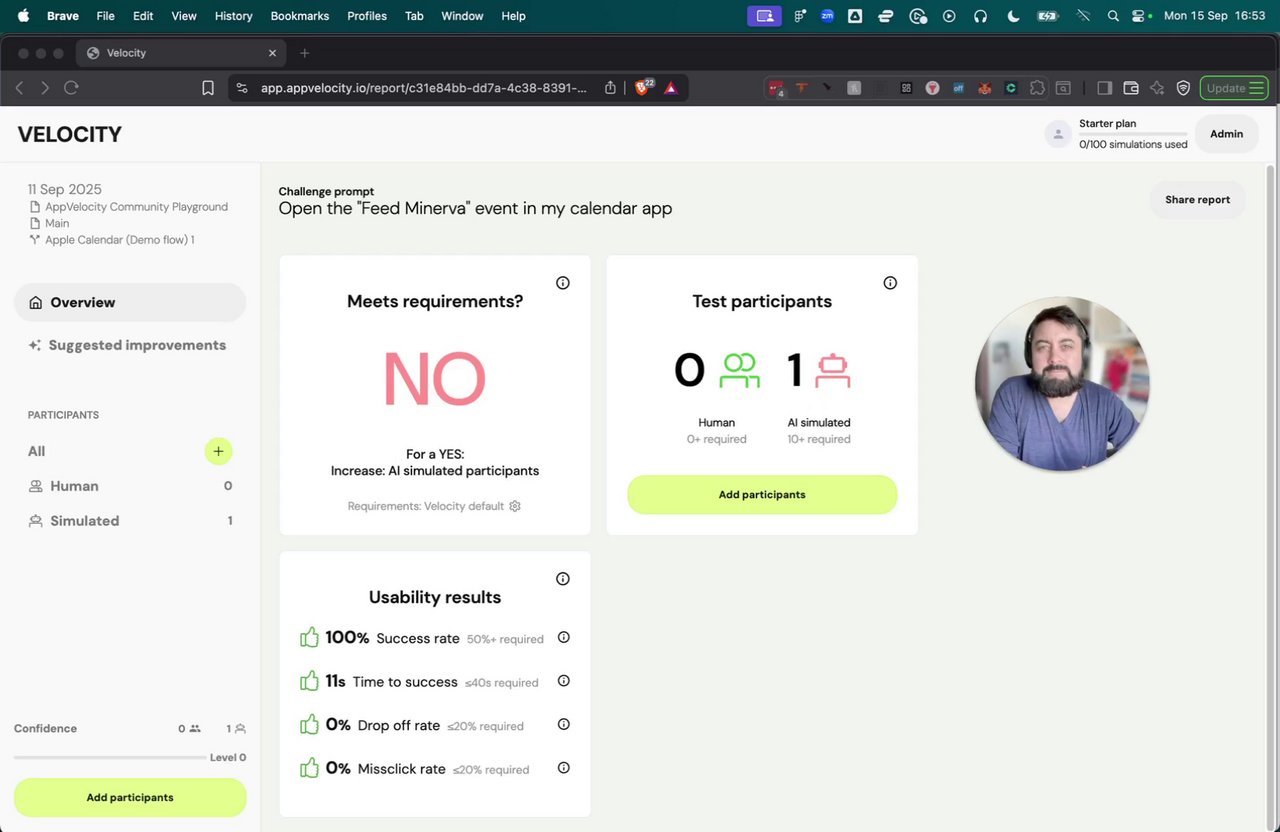
Task: Show All participants
Action: click(x=37, y=451)
